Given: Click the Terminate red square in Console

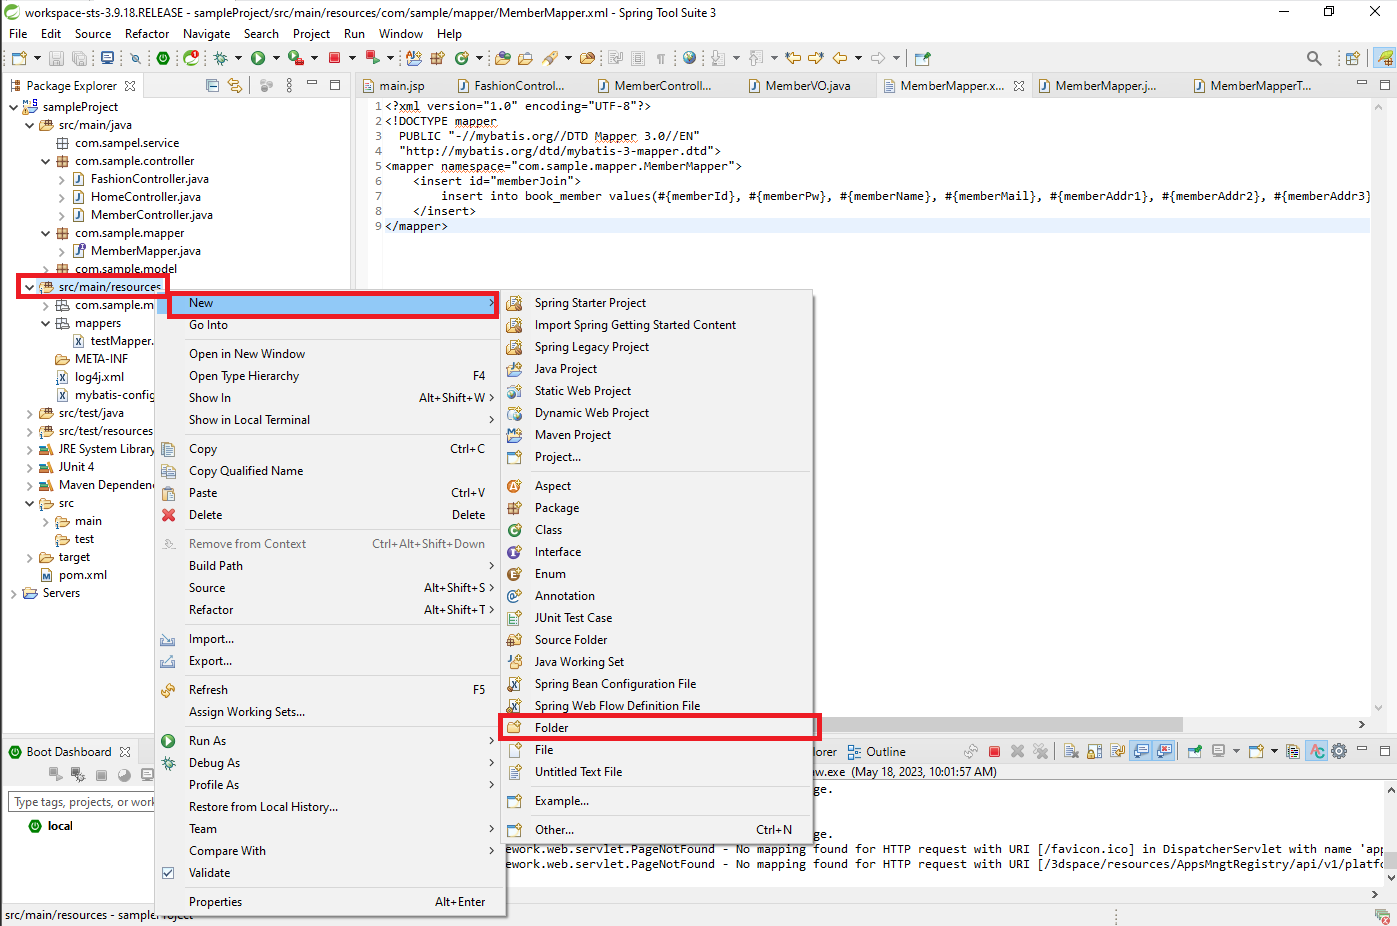Looking at the screenshot, I should [x=994, y=751].
